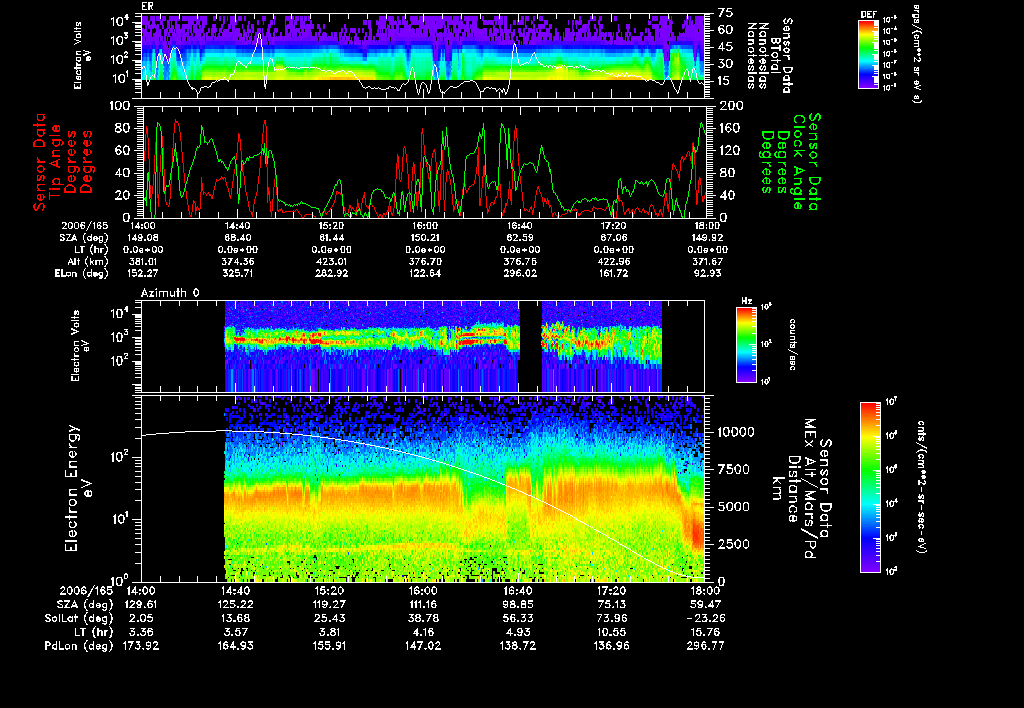Click PdLon value 147.02

coord(423,646)
